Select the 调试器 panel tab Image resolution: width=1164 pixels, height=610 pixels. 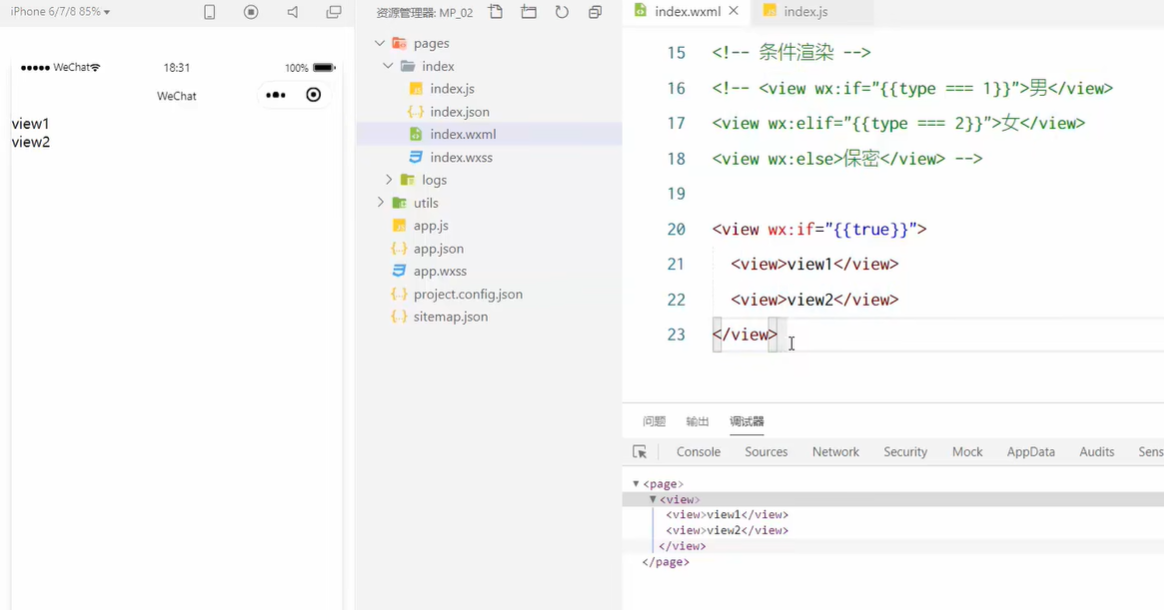point(747,422)
